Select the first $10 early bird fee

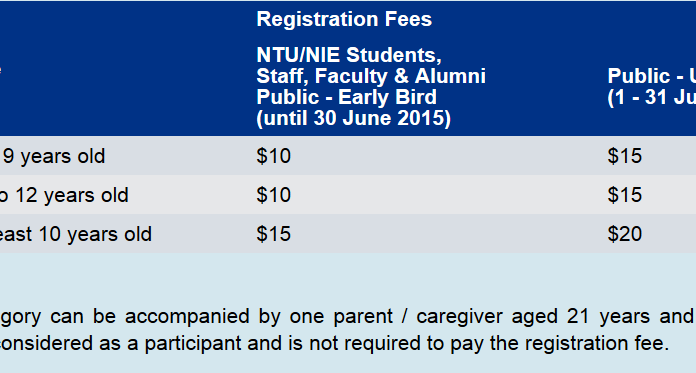coord(273,156)
